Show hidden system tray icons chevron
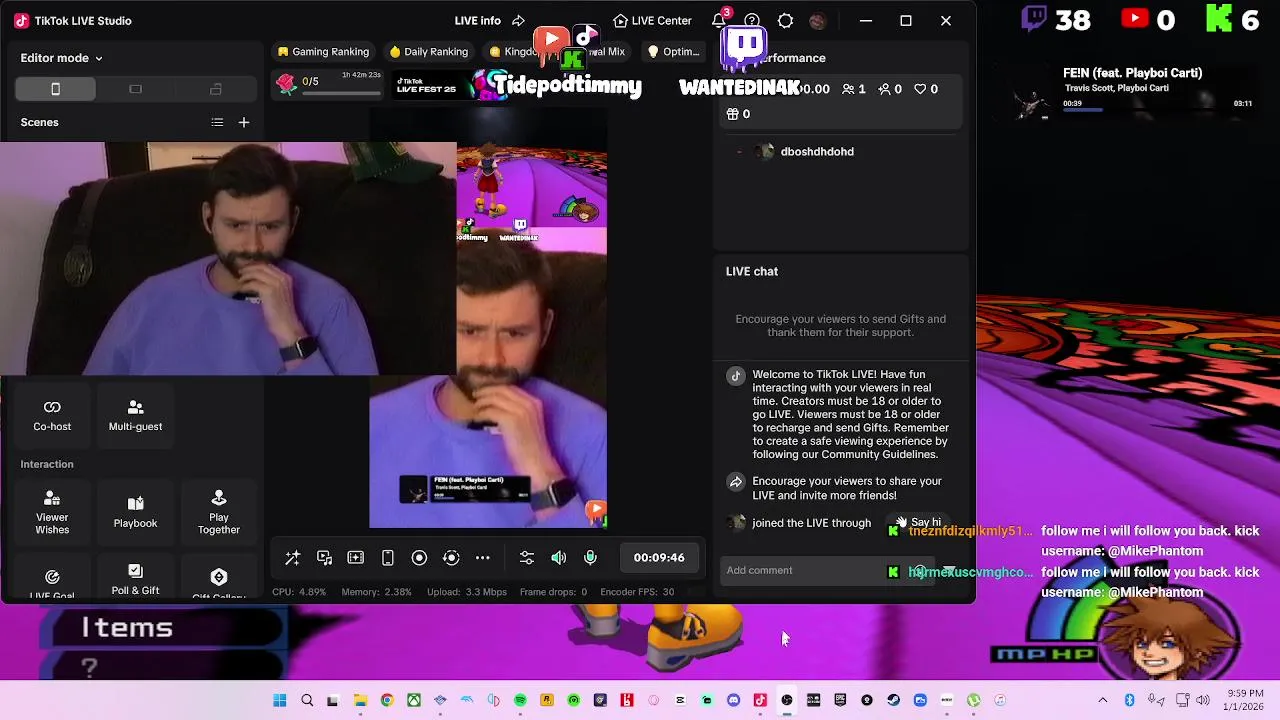This screenshot has height=720, width=1280. [1103, 700]
